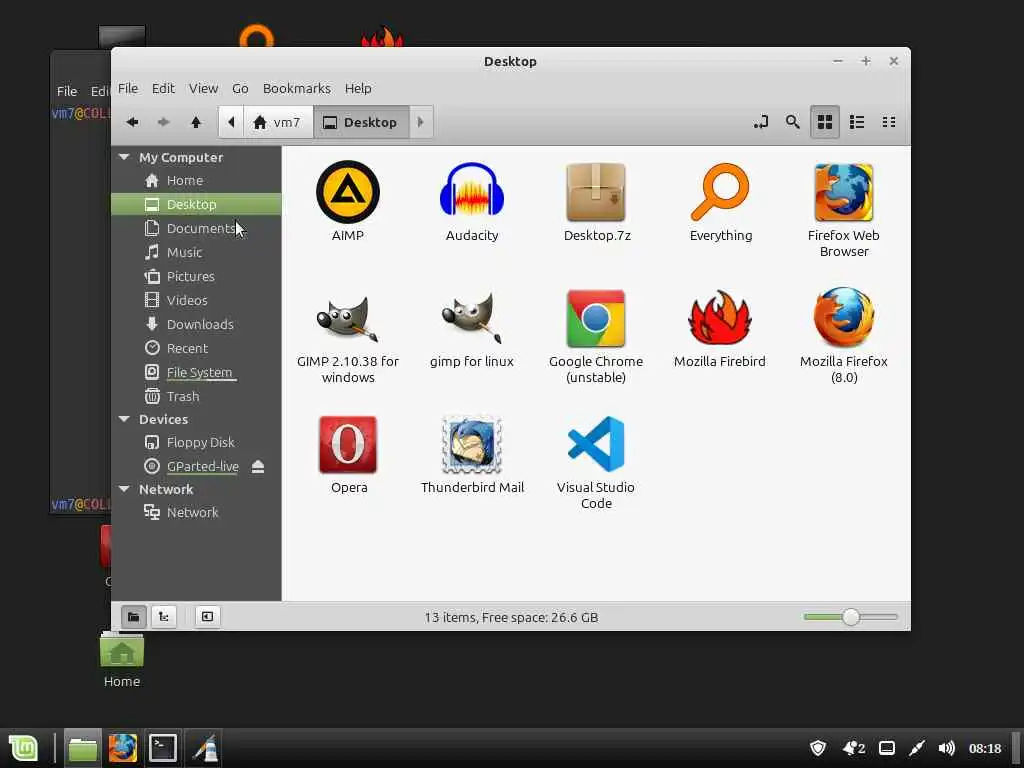Open the View menu
Image resolution: width=1024 pixels, height=768 pixels.
[x=204, y=88]
